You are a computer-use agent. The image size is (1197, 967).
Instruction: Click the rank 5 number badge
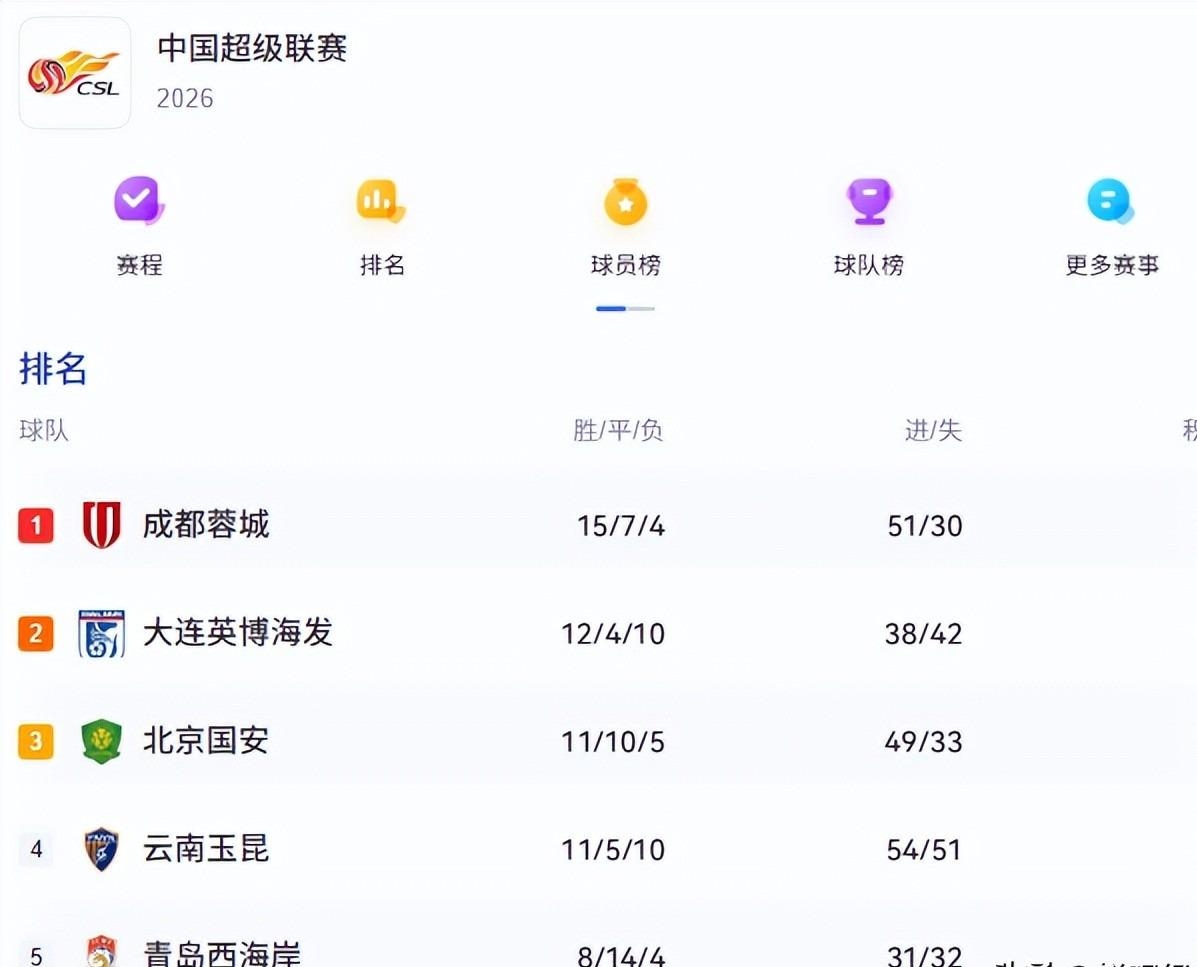tap(36, 955)
